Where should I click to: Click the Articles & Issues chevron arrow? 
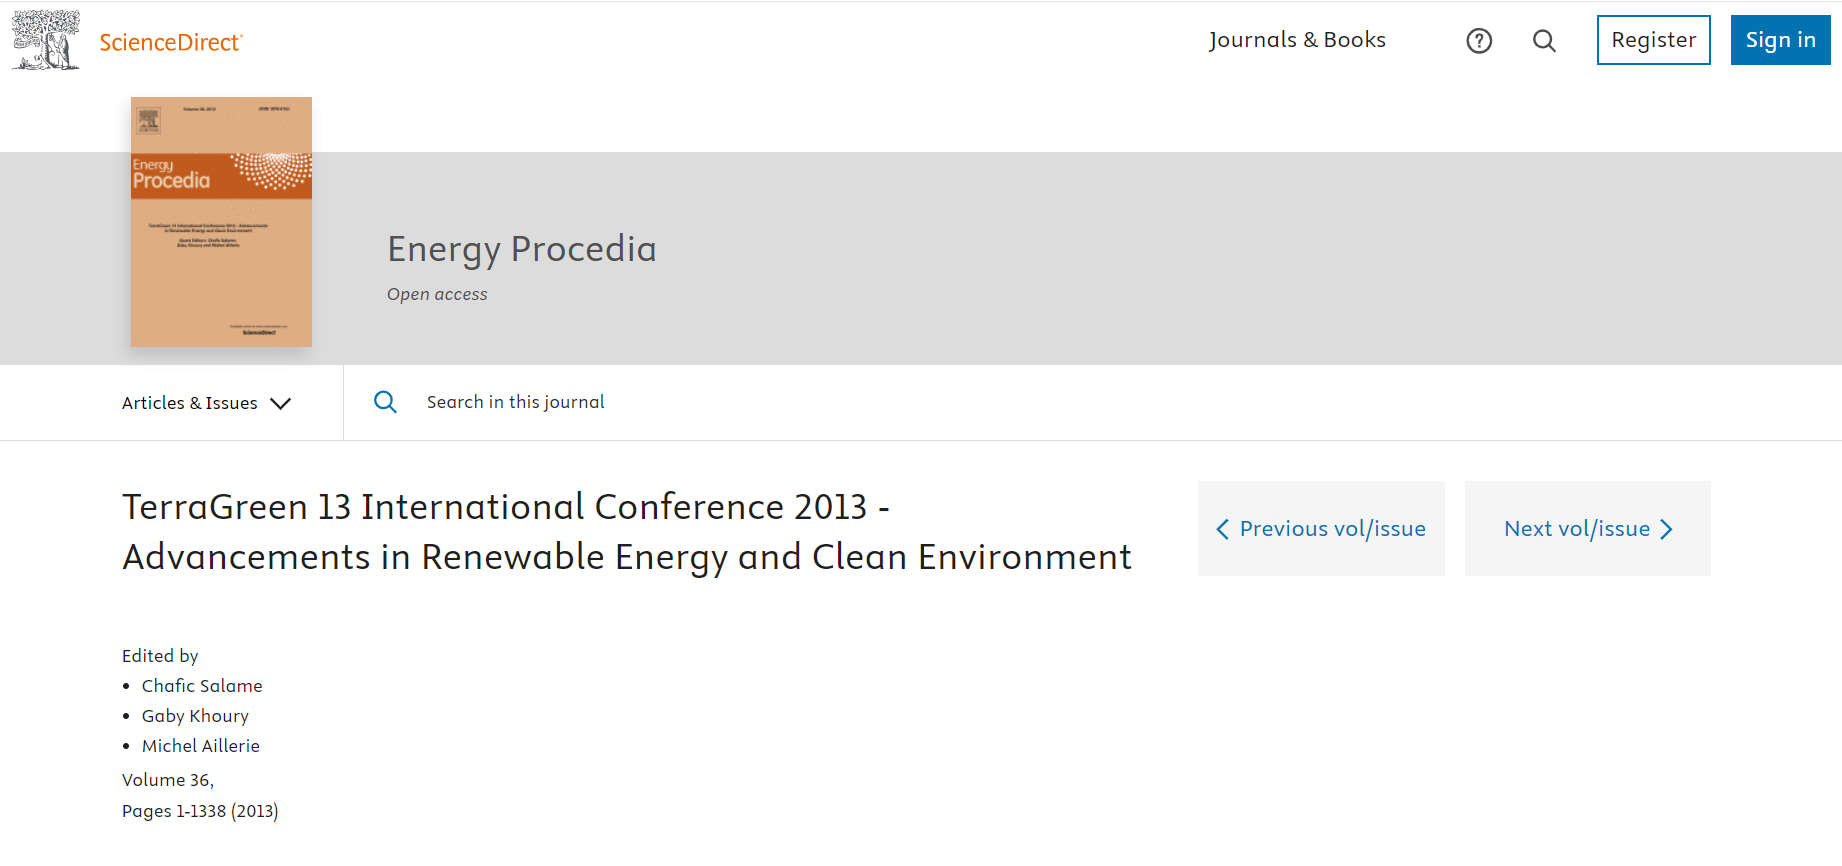coord(281,403)
